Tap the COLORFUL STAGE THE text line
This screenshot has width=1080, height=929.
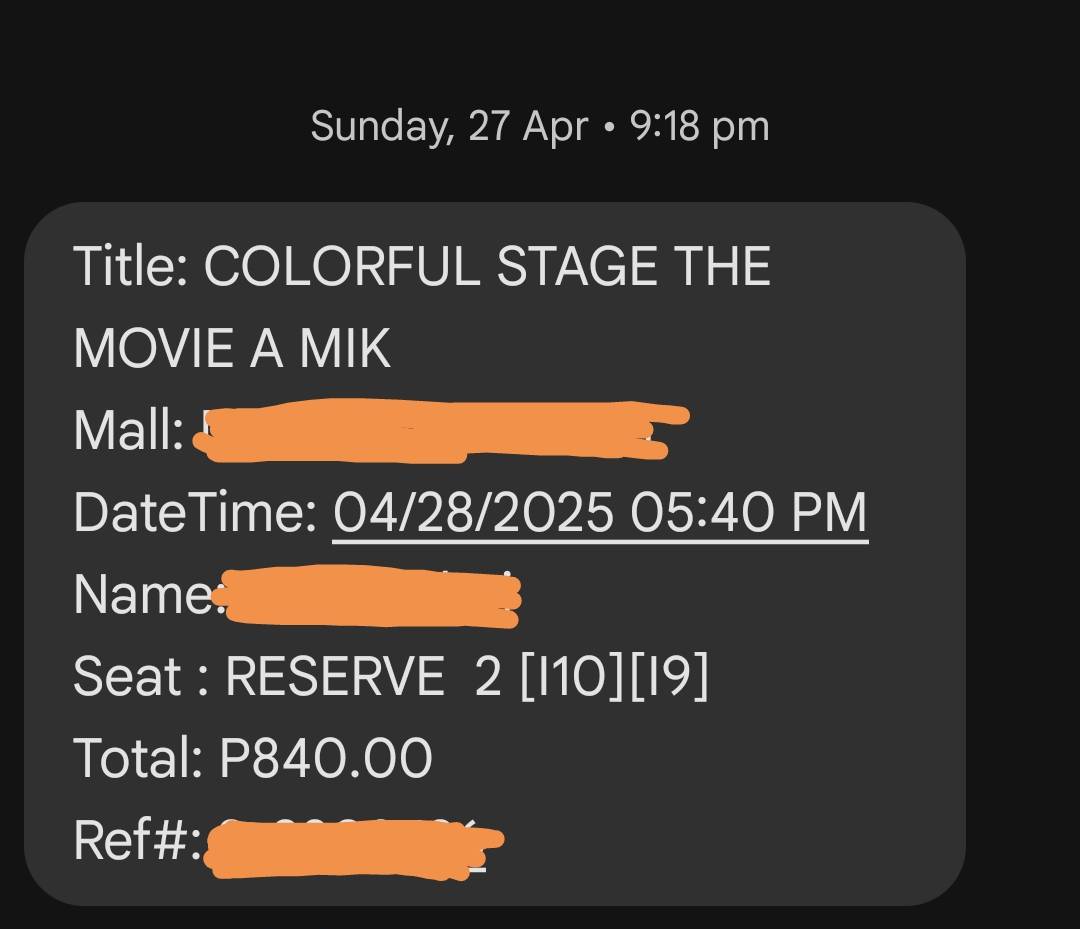(x=487, y=266)
